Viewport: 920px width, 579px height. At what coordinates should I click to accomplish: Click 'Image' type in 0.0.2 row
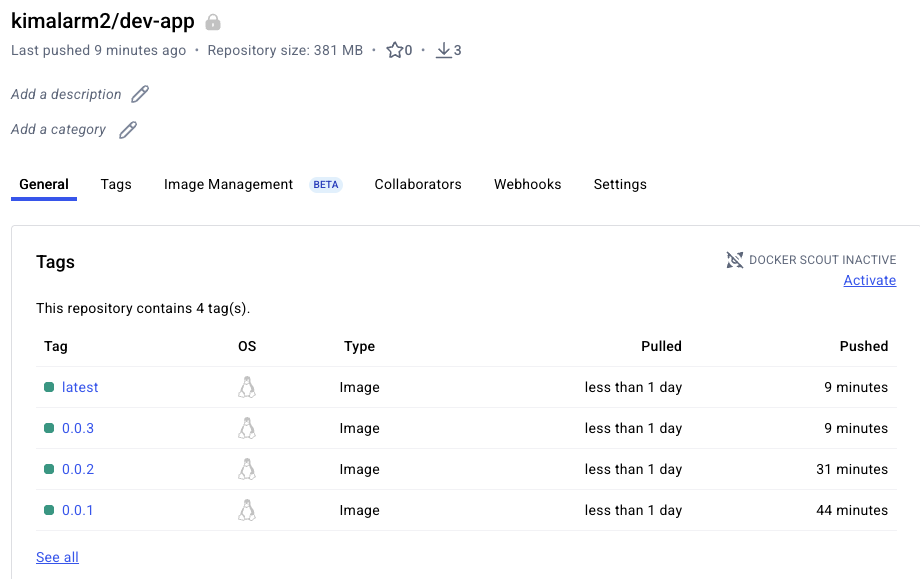coord(359,469)
